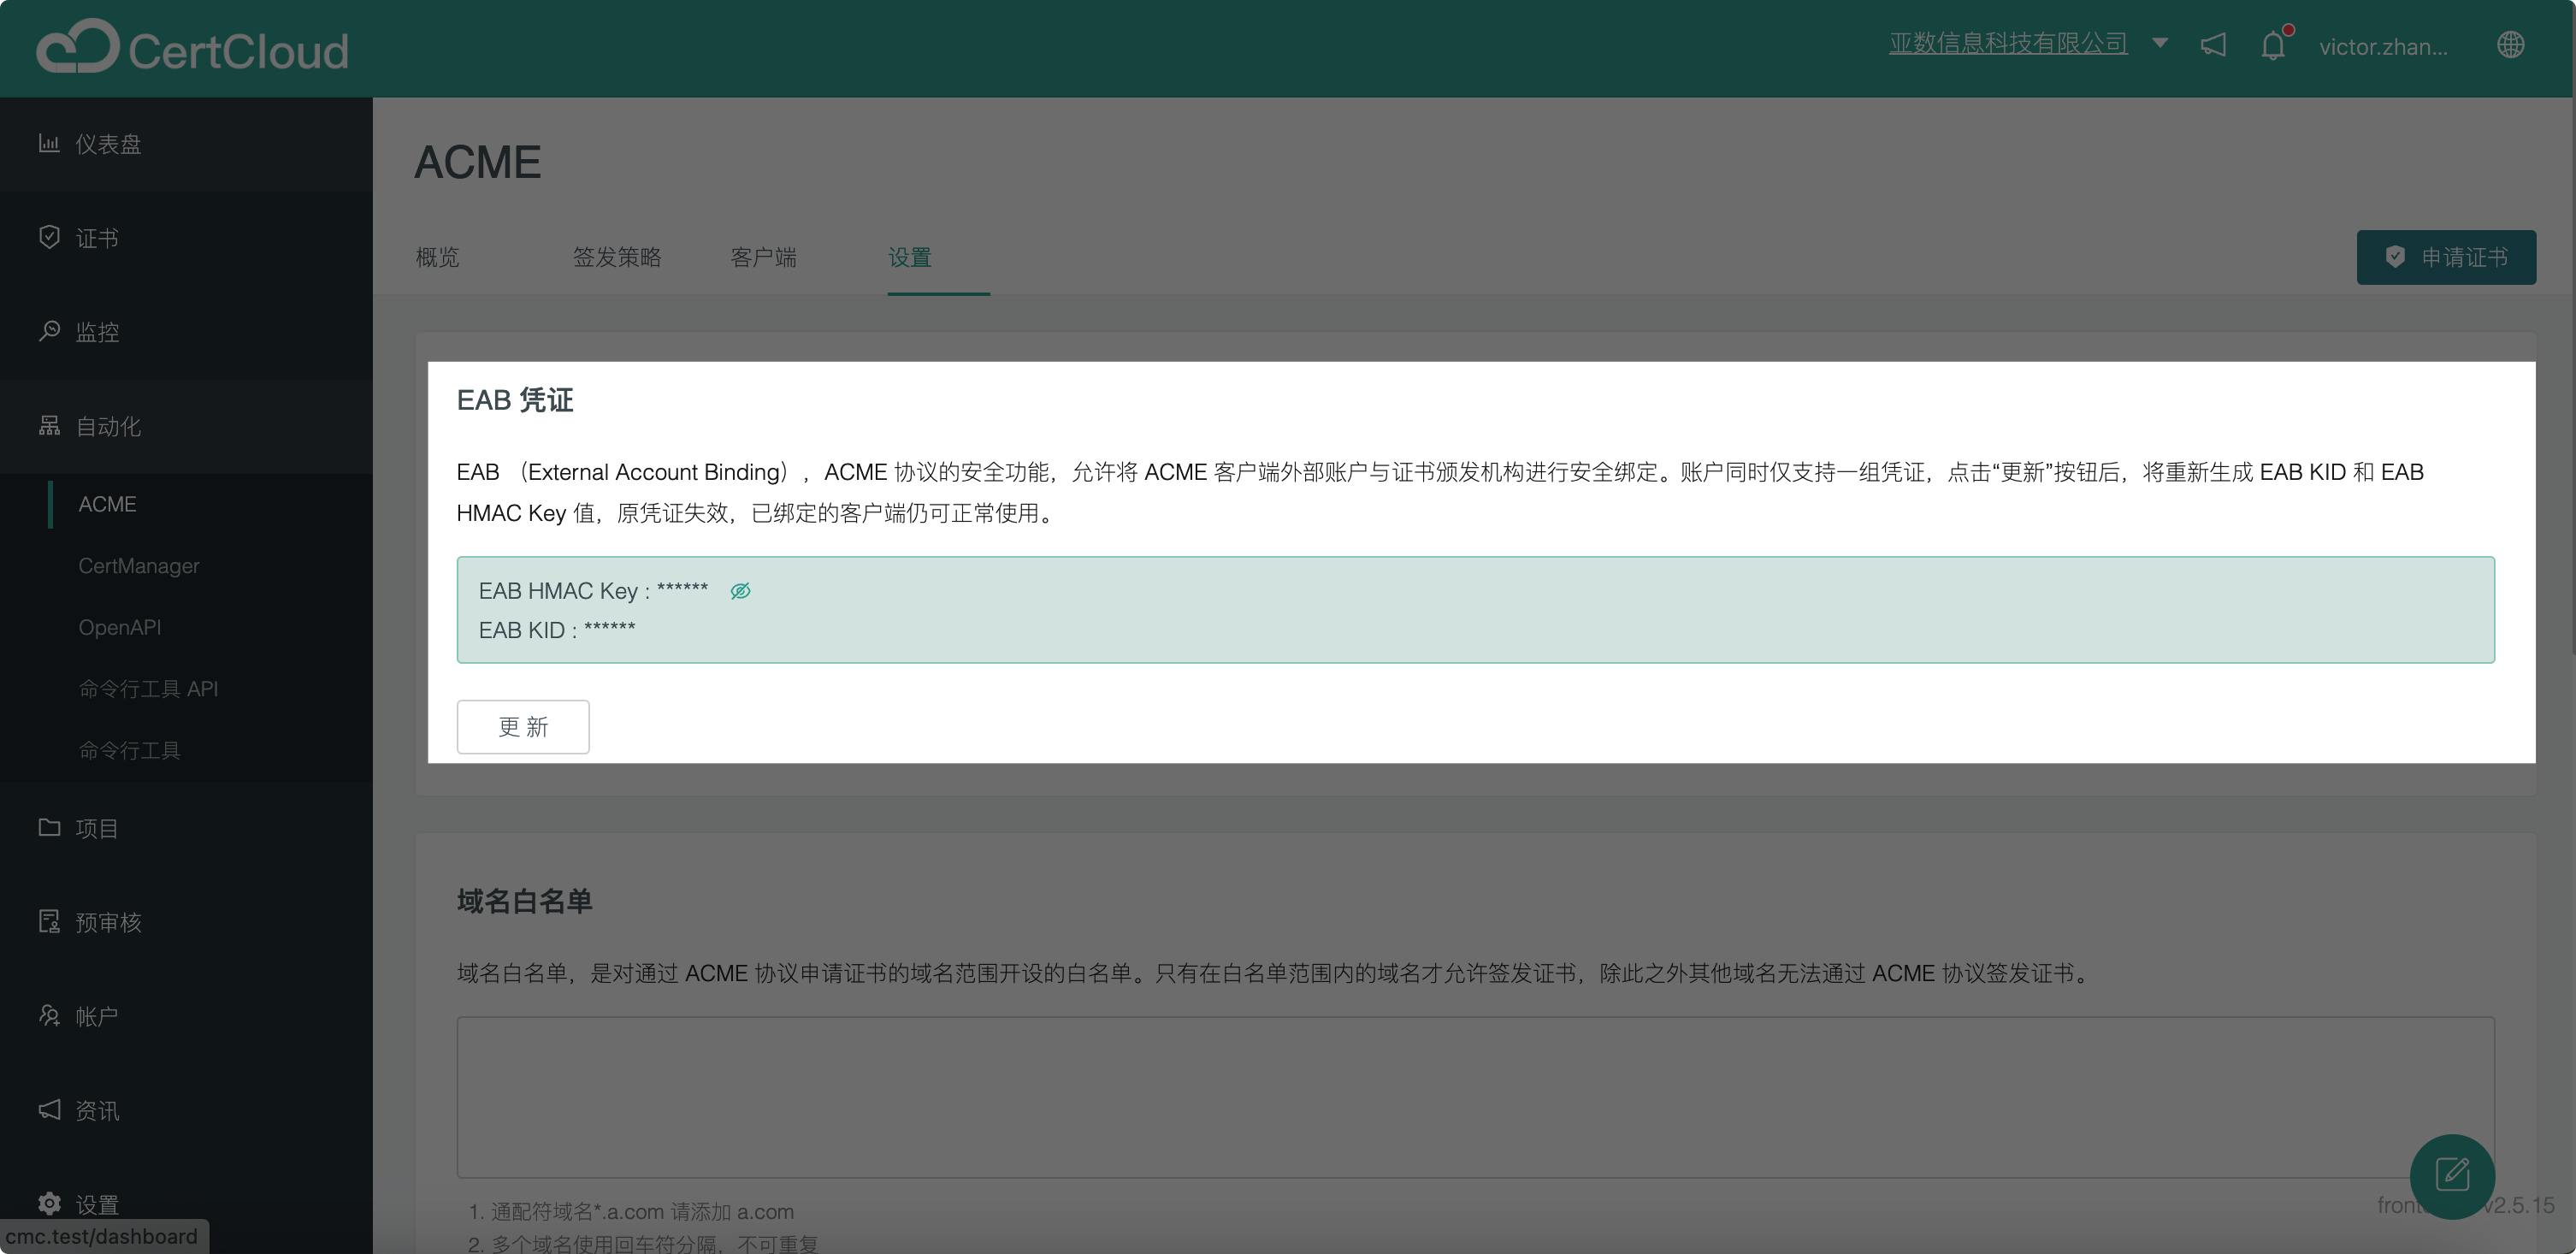
Task: Click the document icon beside 预审核
Action: 49,921
